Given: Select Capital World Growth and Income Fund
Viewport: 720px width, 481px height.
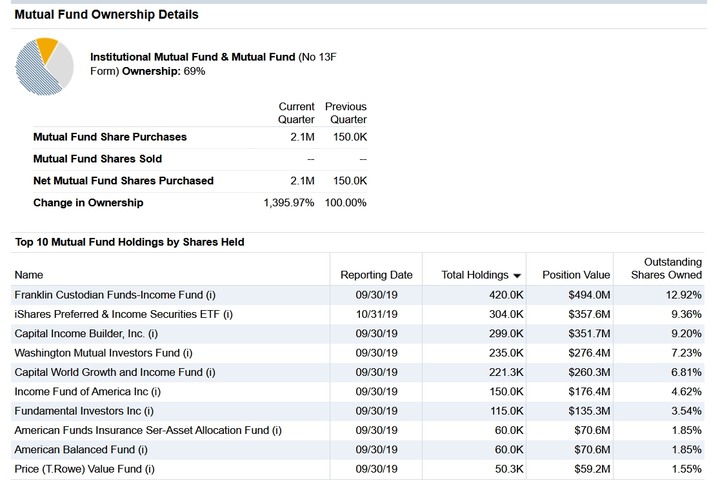Looking at the screenshot, I should point(115,372).
